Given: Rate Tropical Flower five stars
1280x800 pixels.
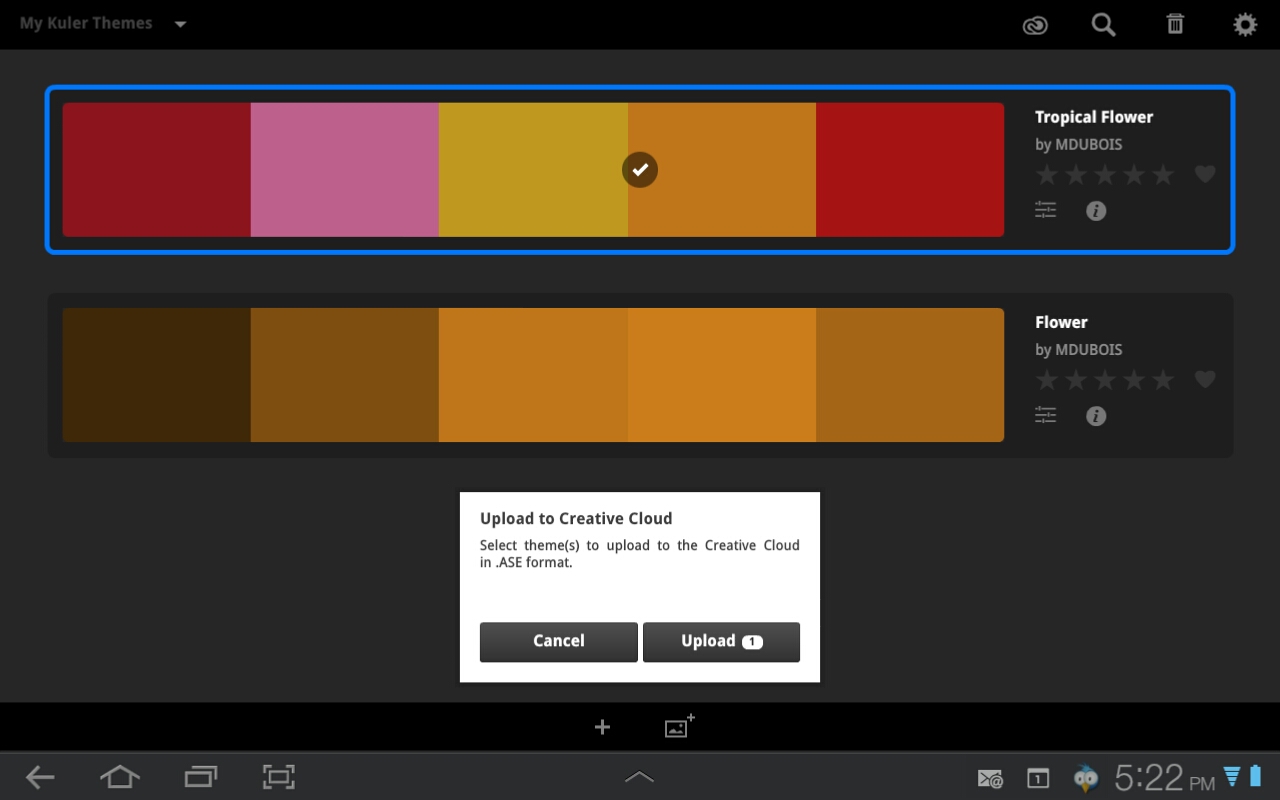Looking at the screenshot, I should pyautogui.click(x=1163, y=175).
